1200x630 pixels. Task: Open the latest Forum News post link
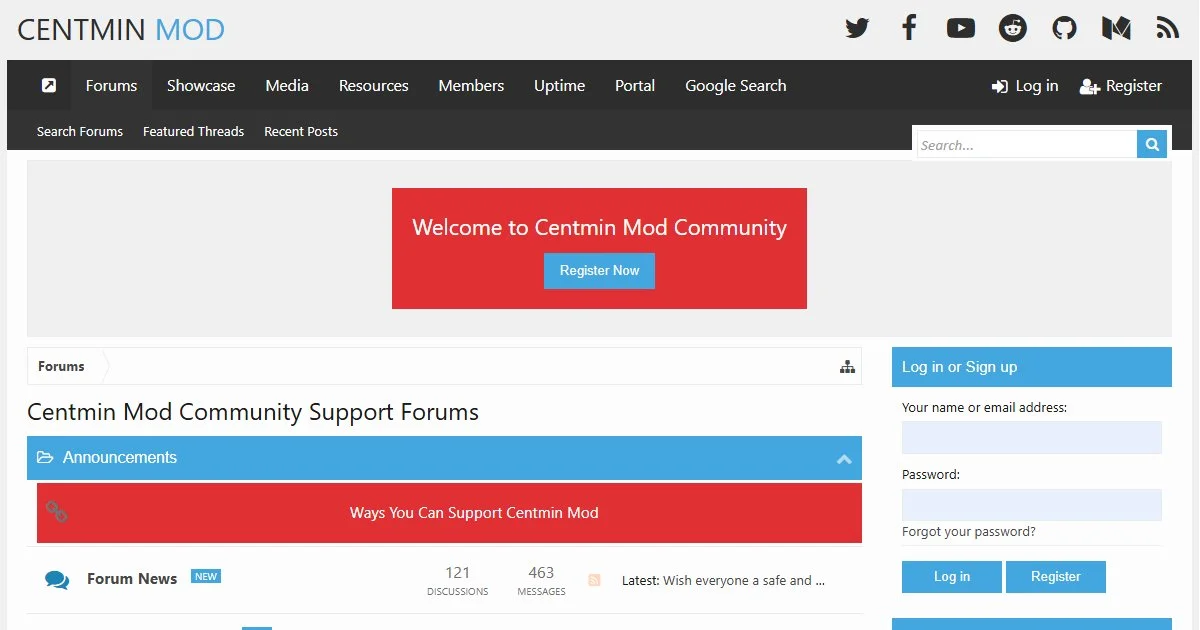click(x=744, y=580)
